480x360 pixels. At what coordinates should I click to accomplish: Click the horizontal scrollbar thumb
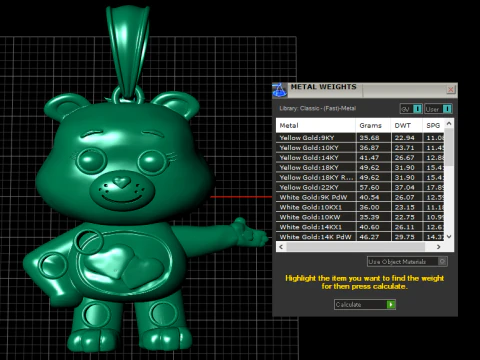[355, 247]
